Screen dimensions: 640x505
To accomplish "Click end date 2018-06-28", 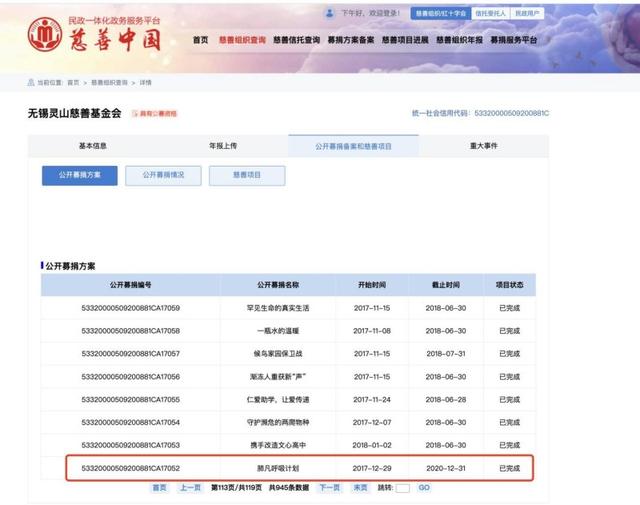I will coord(446,399).
